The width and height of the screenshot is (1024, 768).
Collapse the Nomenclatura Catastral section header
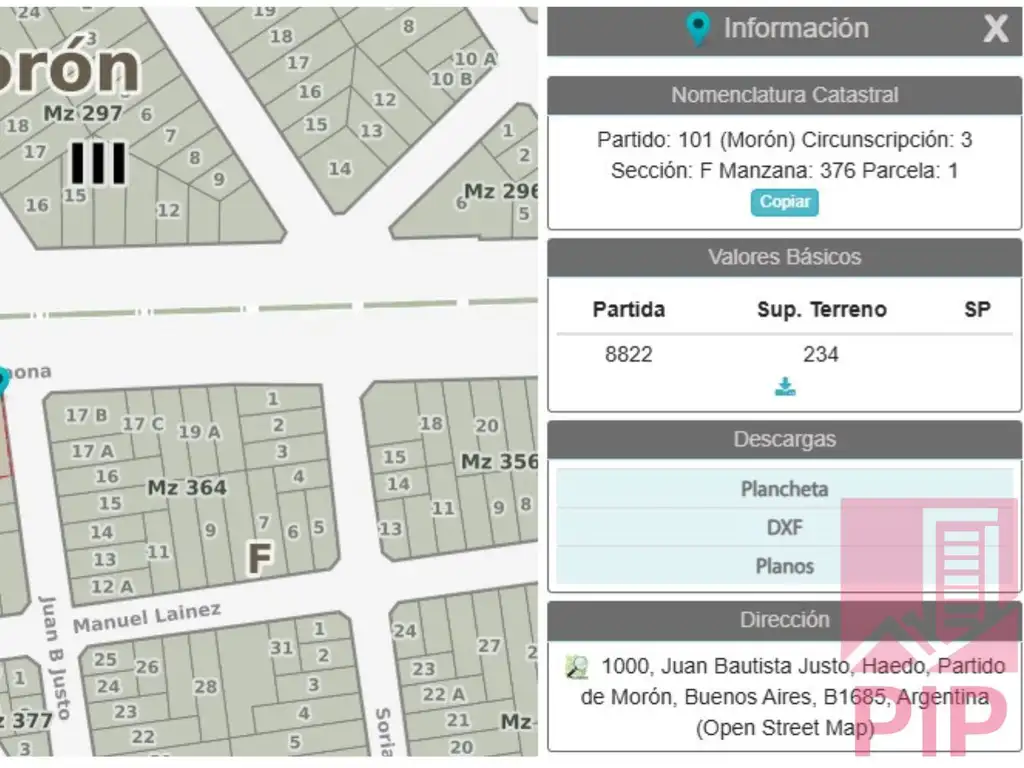click(x=784, y=96)
